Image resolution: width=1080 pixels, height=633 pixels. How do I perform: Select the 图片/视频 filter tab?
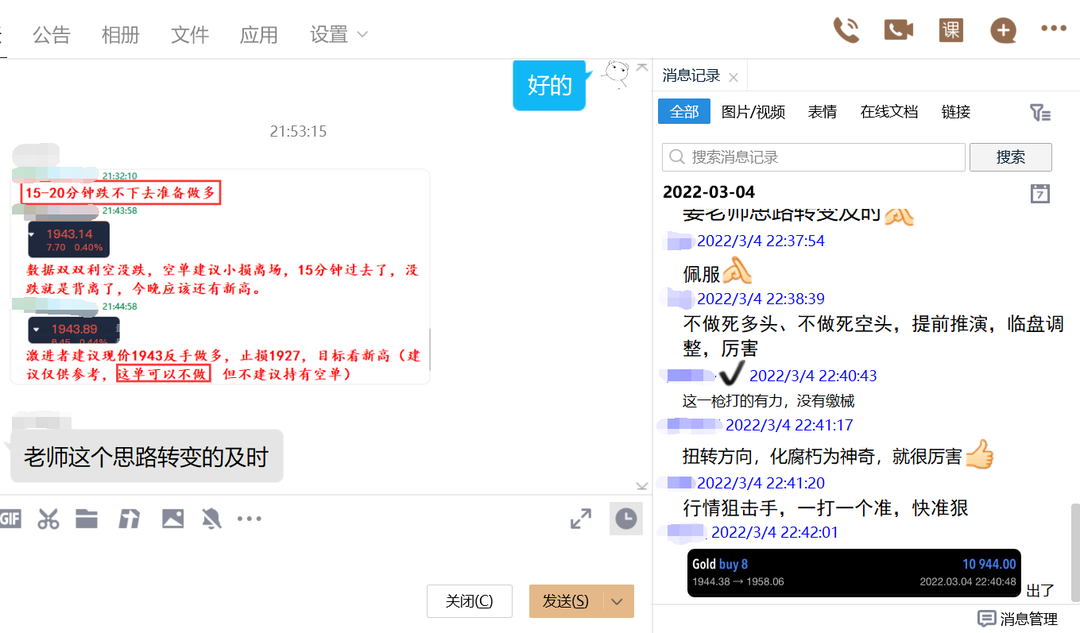pyautogui.click(x=753, y=112)
